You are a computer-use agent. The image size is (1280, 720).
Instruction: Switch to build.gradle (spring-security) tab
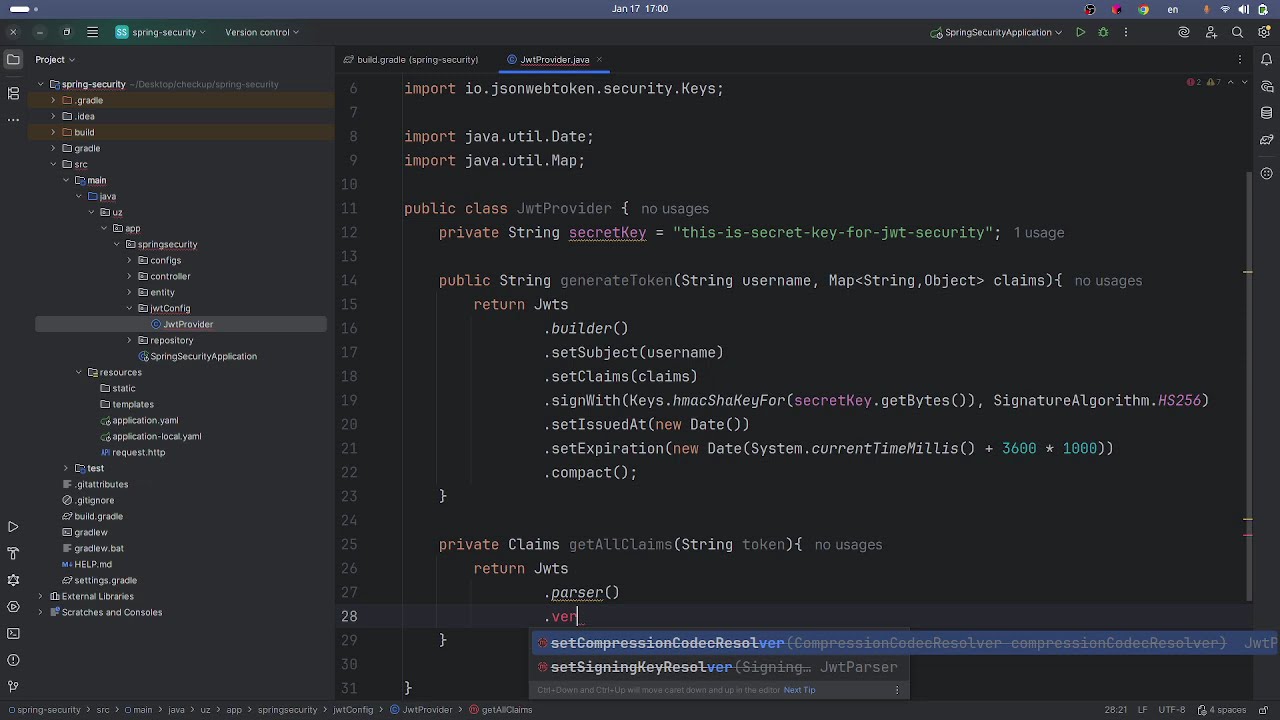pos(411,59)
